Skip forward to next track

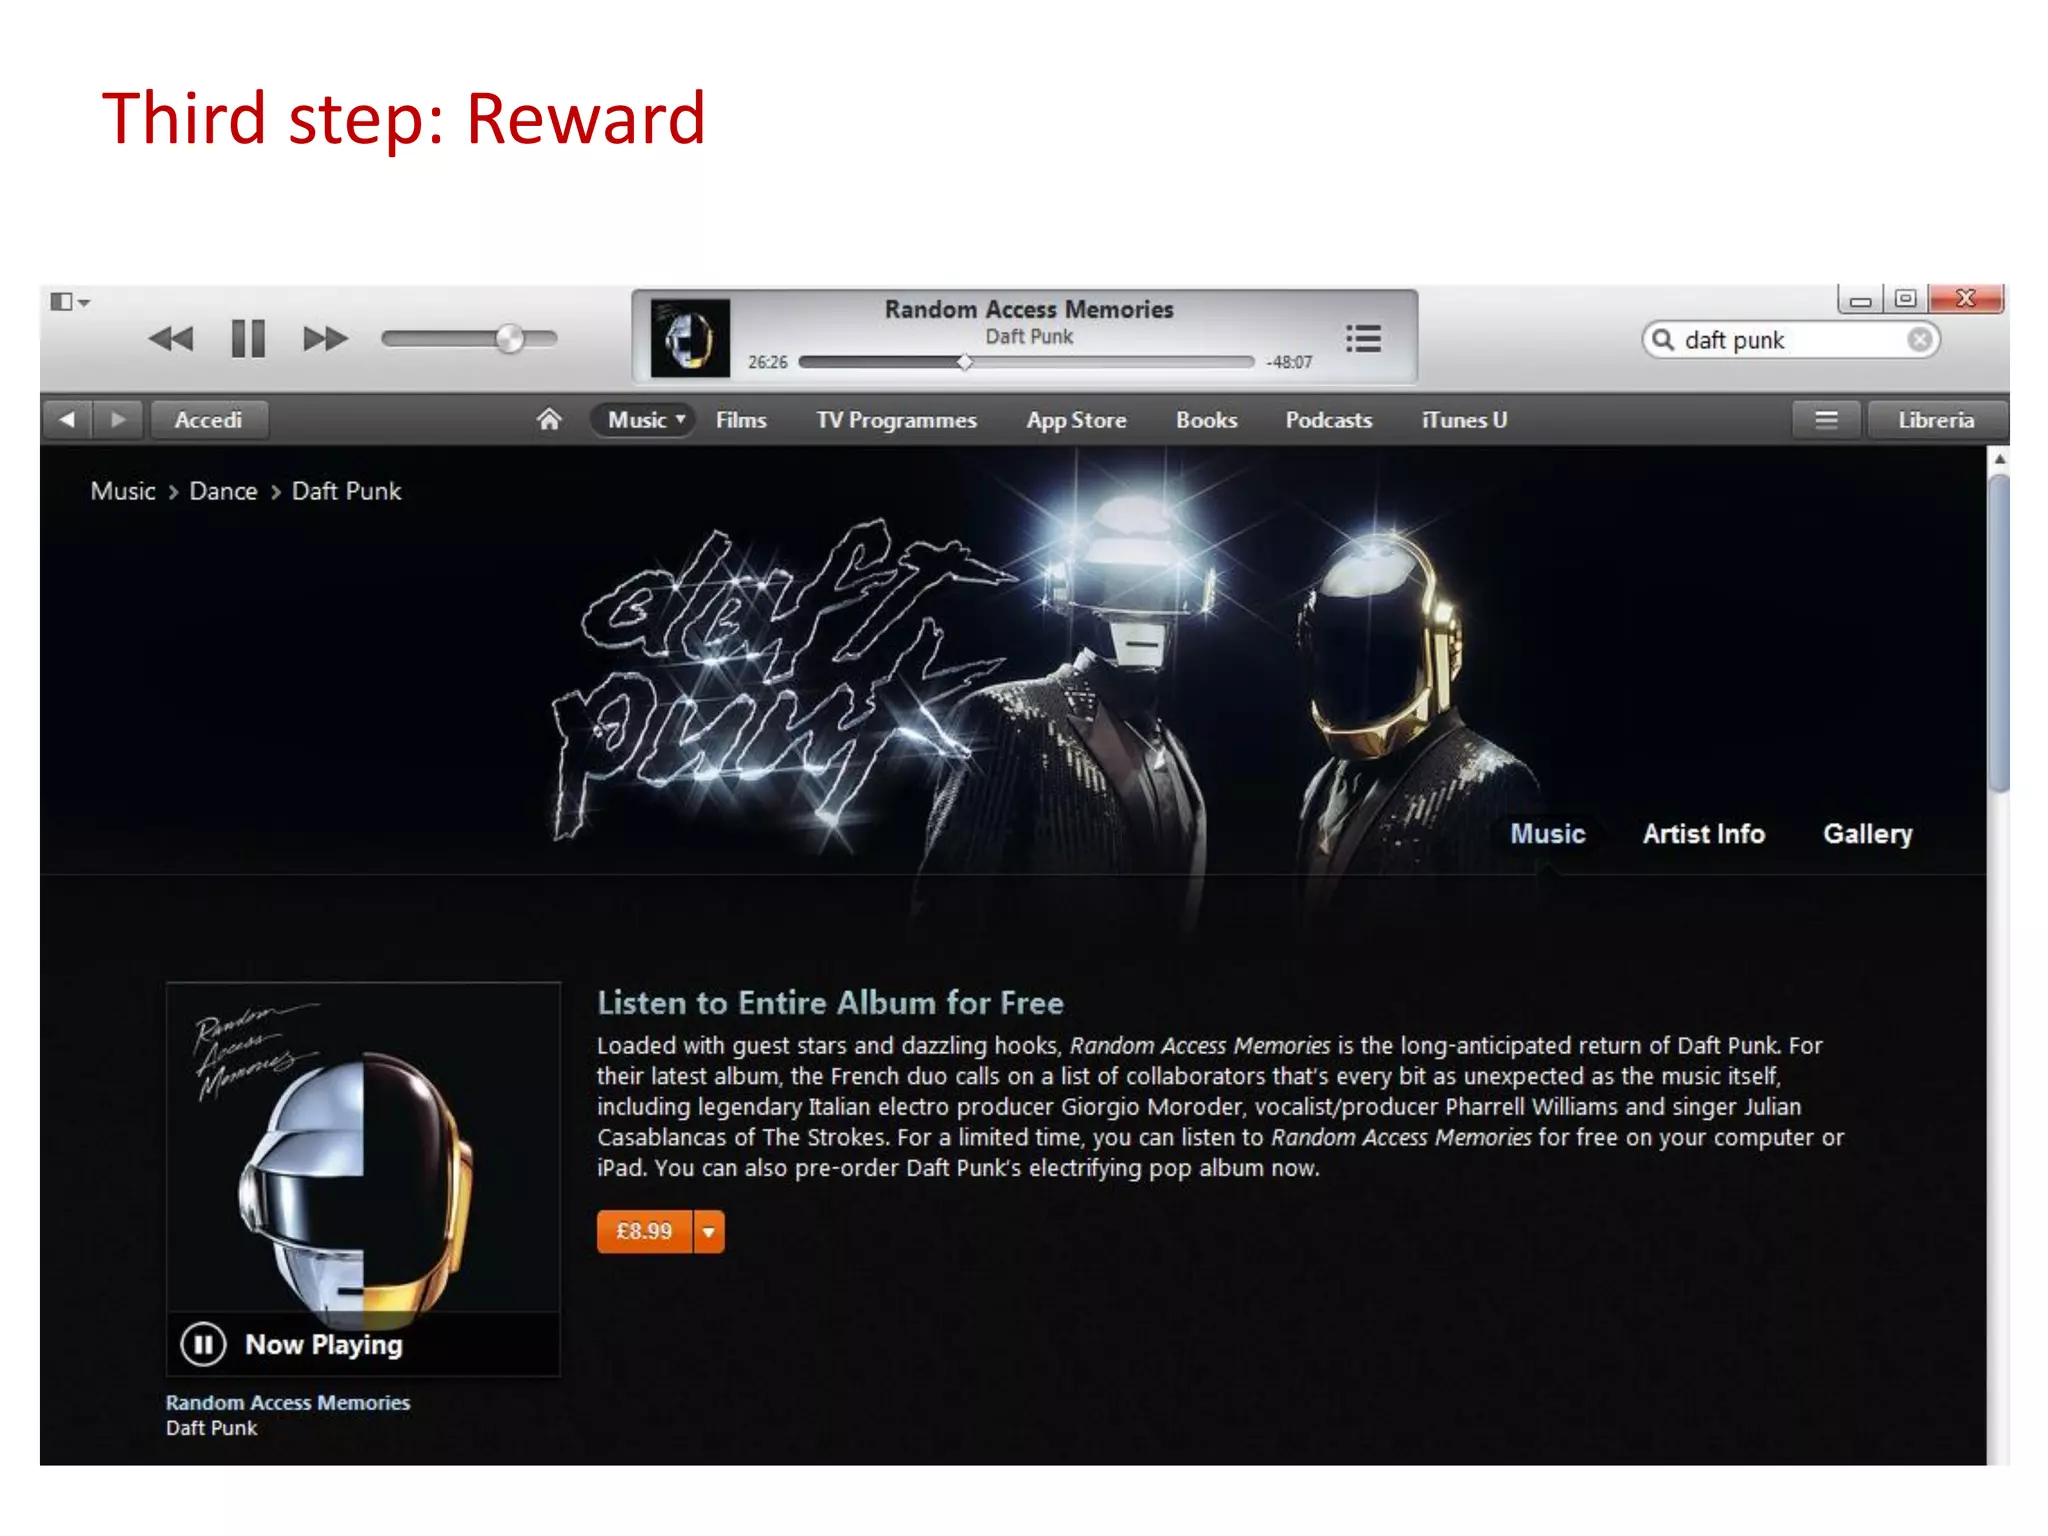[x=325, y=339]
